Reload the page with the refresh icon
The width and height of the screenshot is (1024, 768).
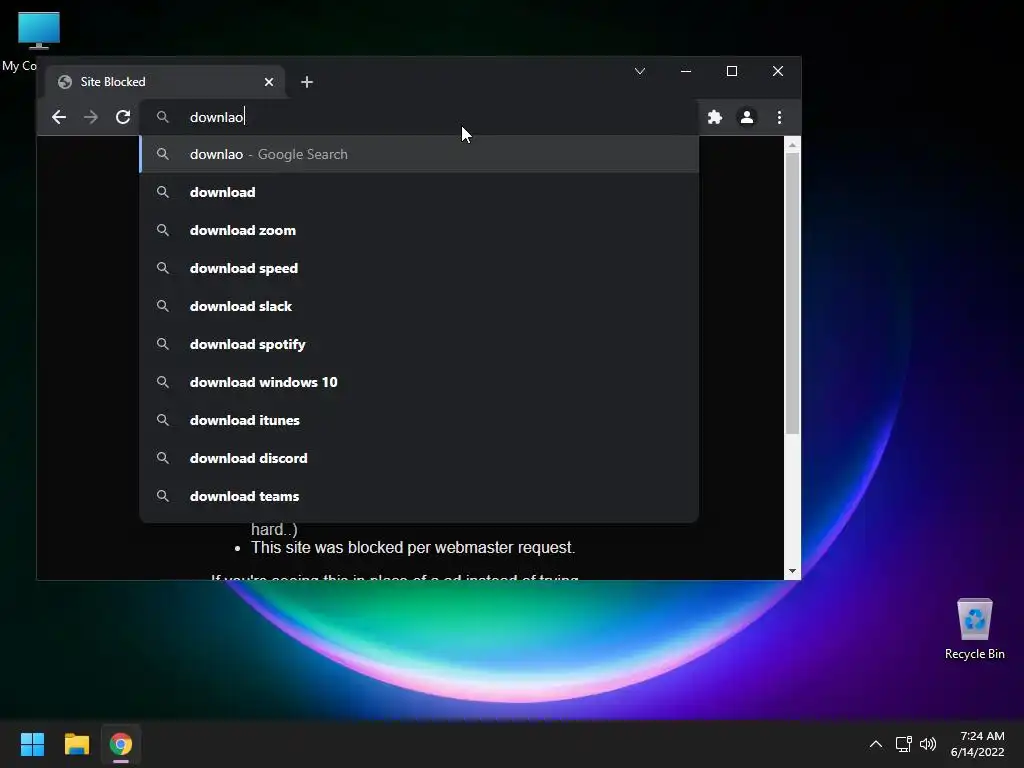tap(123, 117)
